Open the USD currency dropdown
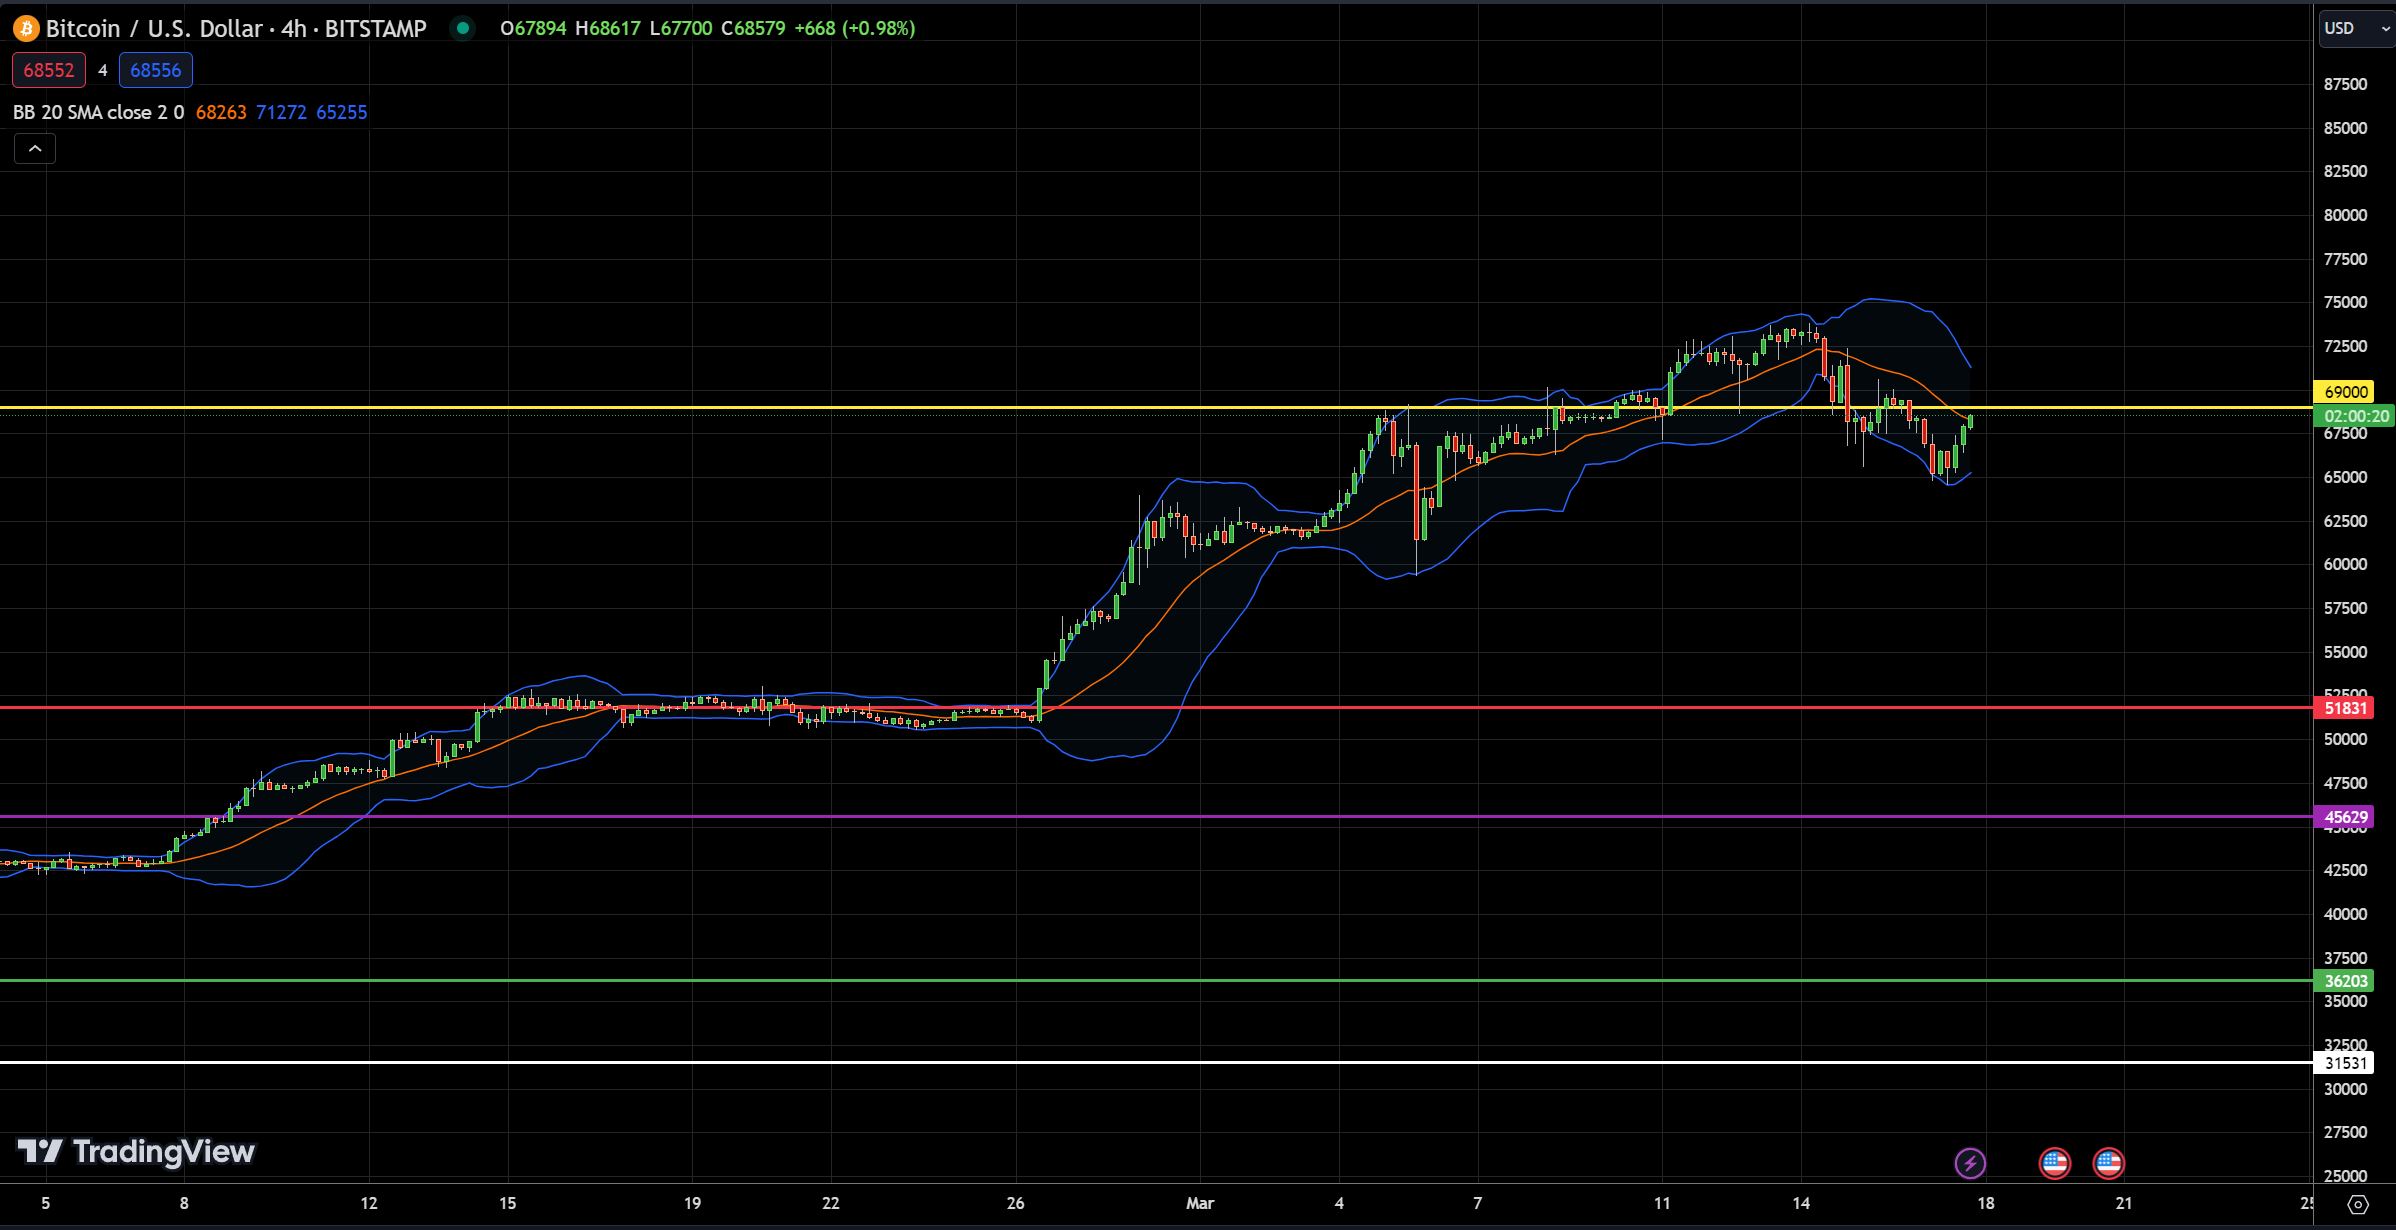2396x1230 pixels. (2356, 28)
